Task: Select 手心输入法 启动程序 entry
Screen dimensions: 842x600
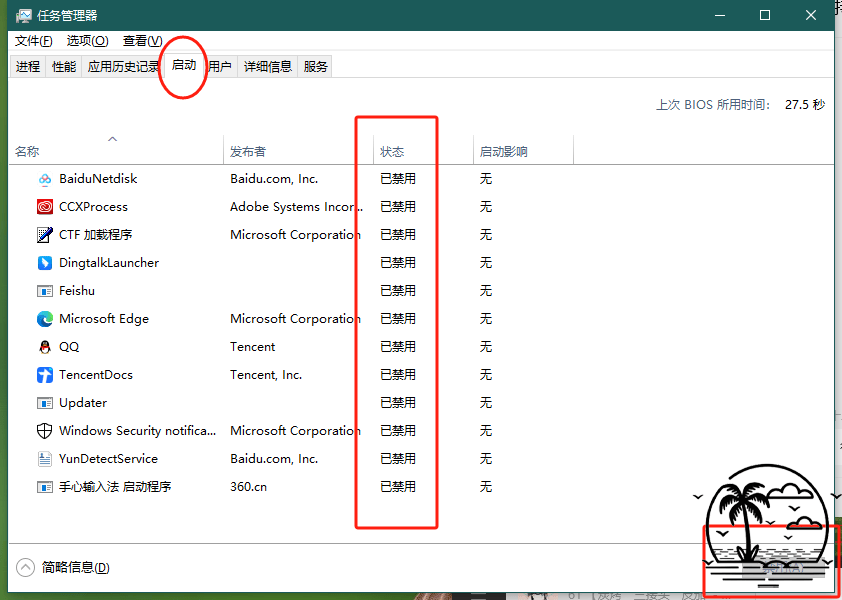Action: tap(420, 487)
